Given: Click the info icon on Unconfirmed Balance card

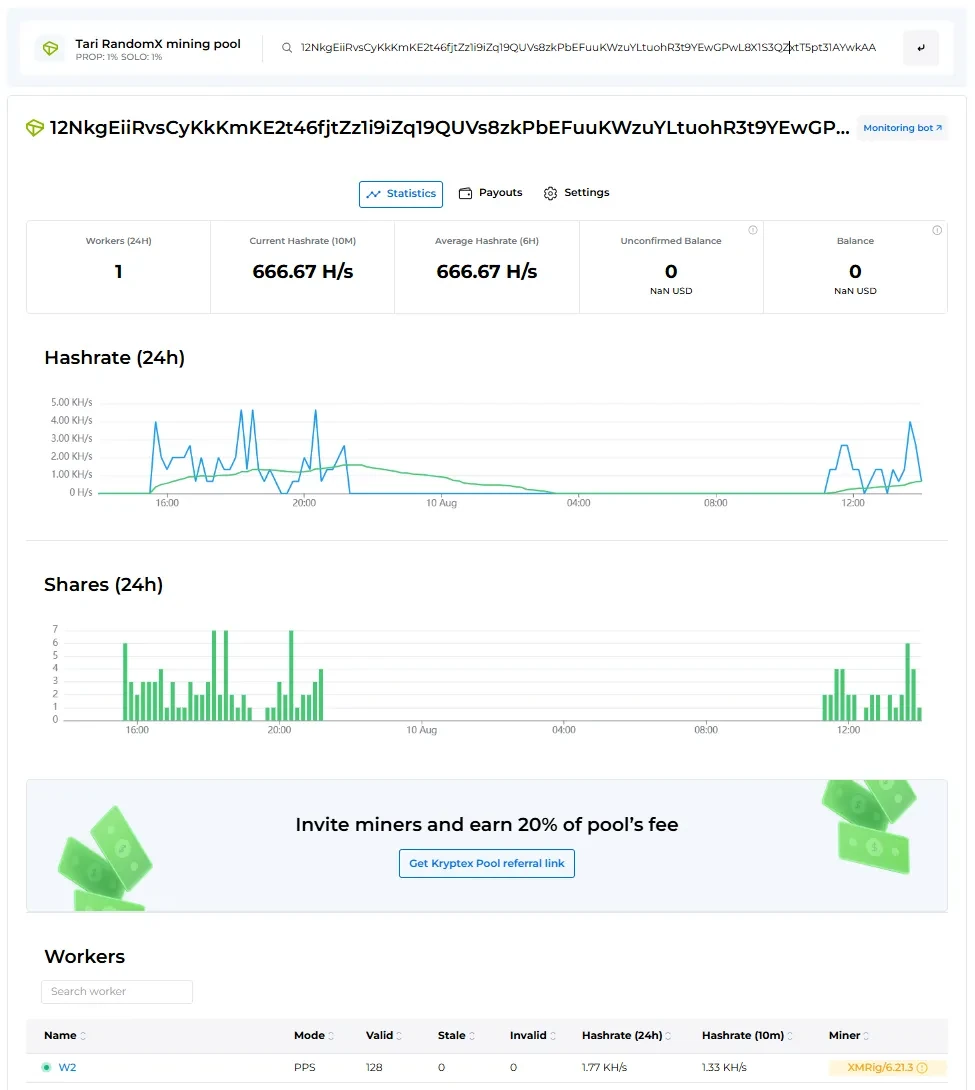Looking at the screenshot, I should (x=753, y=230).
